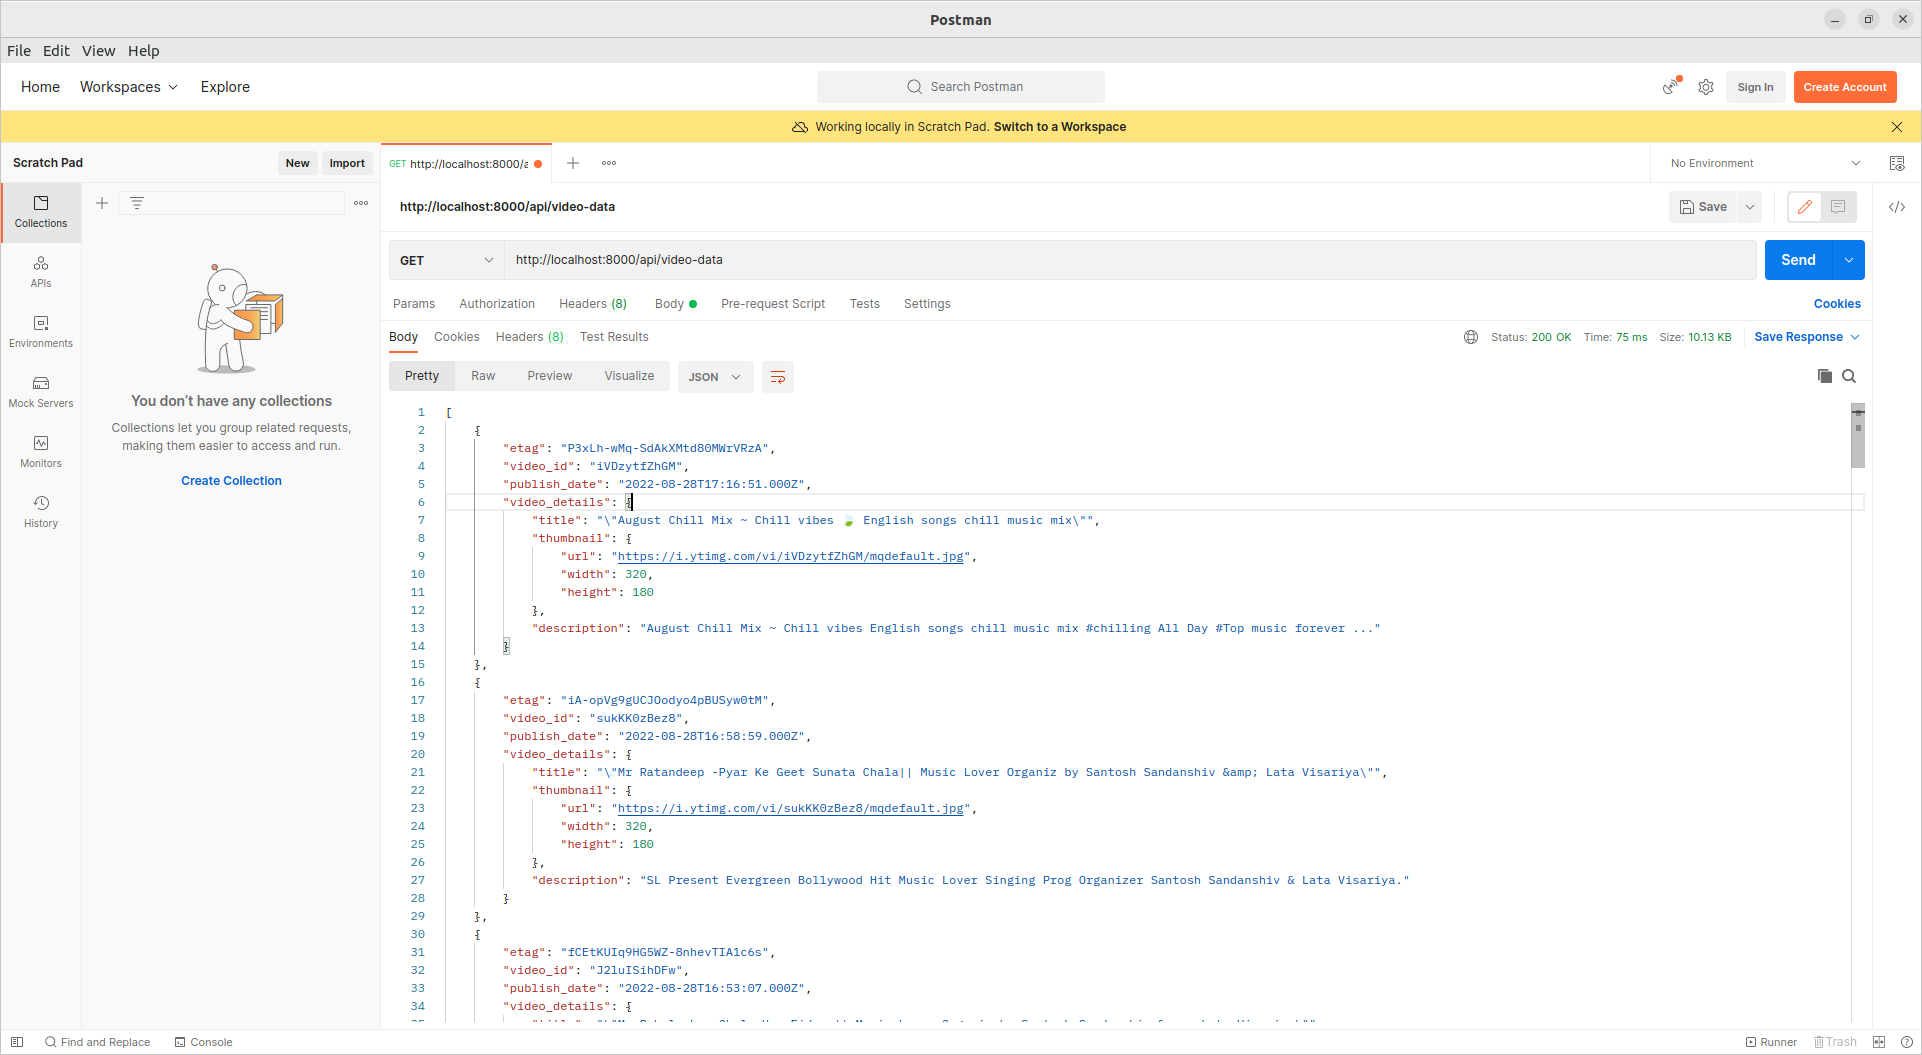Open the No Environment dropdown
This screenshot has height=1055, width=1922.
tap(1765, 163)
